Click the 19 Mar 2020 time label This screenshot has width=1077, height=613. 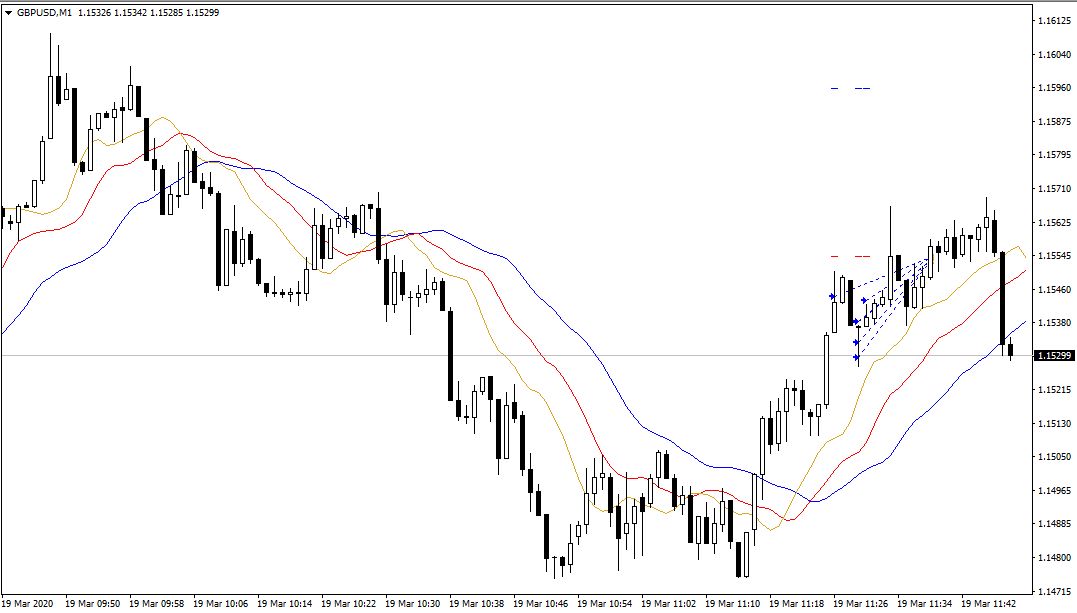point(27,603)
